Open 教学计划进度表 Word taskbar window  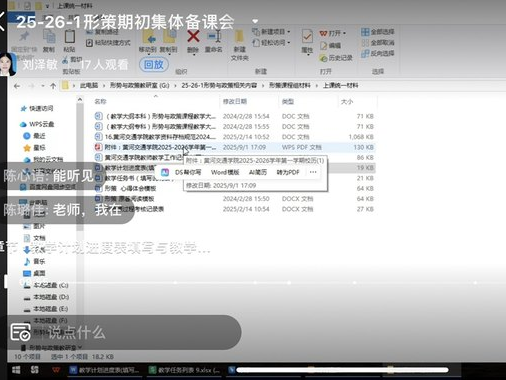pyautogui.click(x=105, y=370)
